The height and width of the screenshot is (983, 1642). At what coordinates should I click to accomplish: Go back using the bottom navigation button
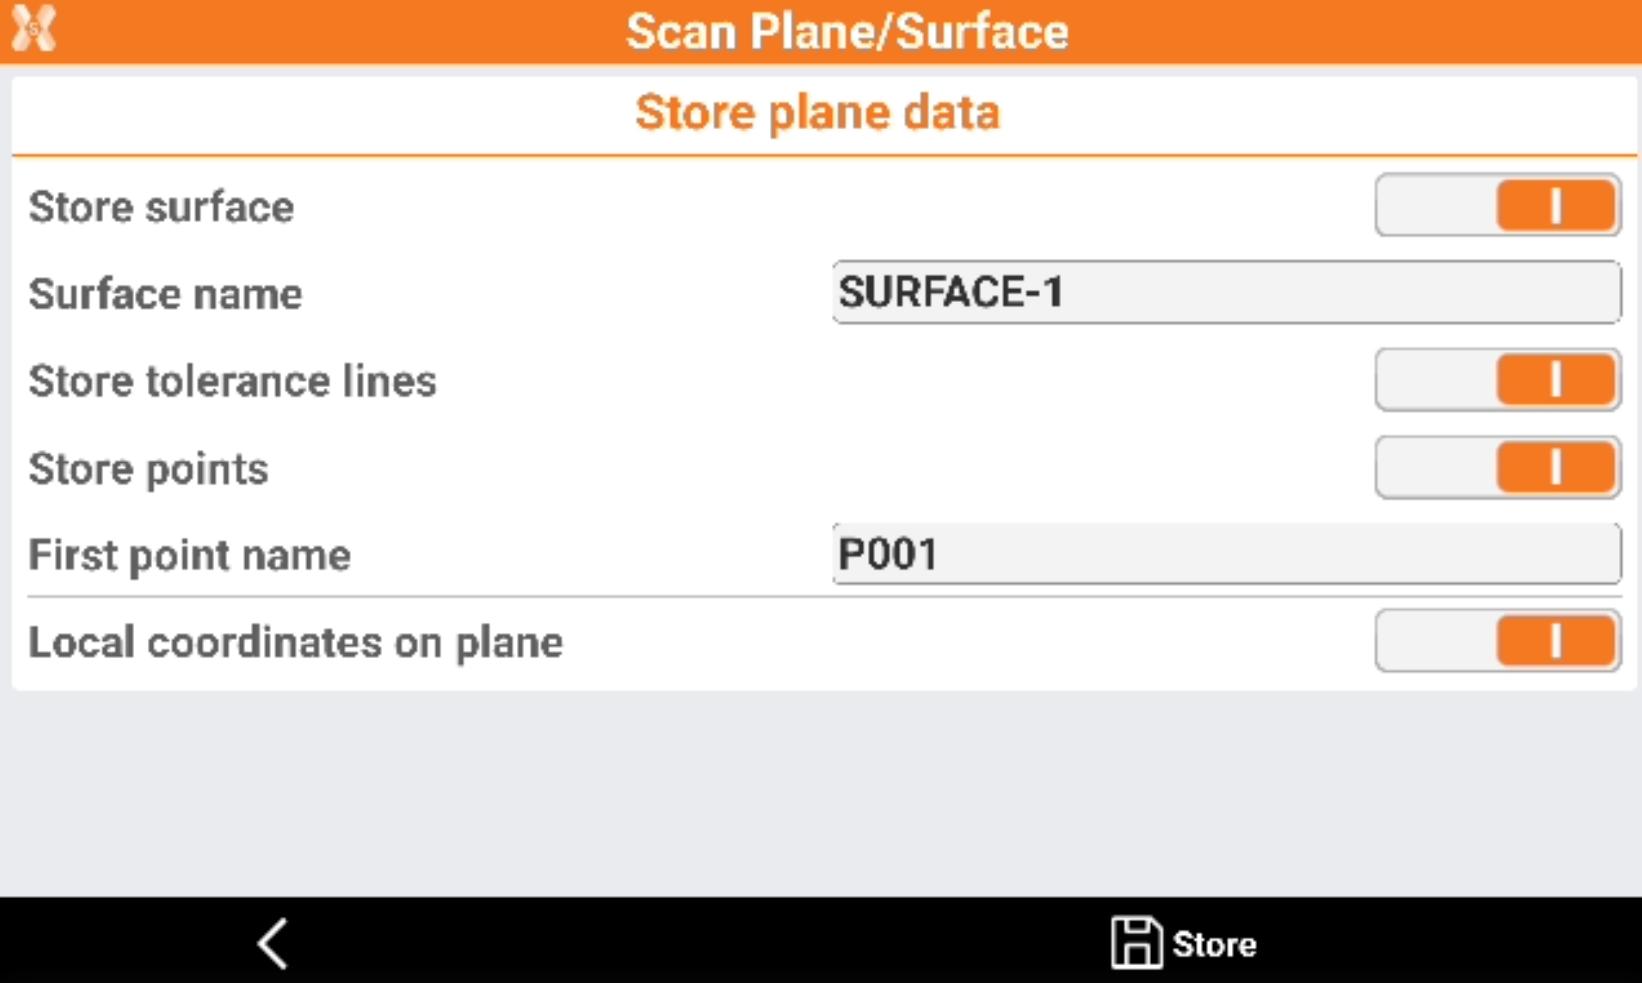271,941
